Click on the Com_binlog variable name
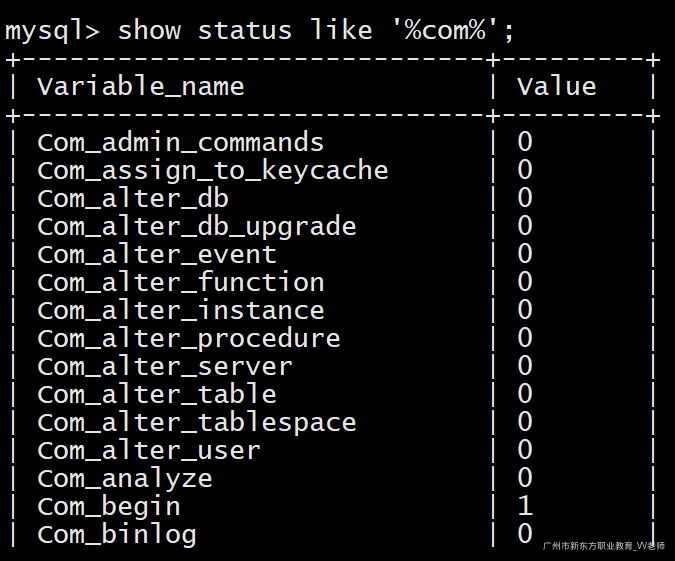The width and height of the screenshot is (675, 561). pyautogui.click(x=117, y=535)
